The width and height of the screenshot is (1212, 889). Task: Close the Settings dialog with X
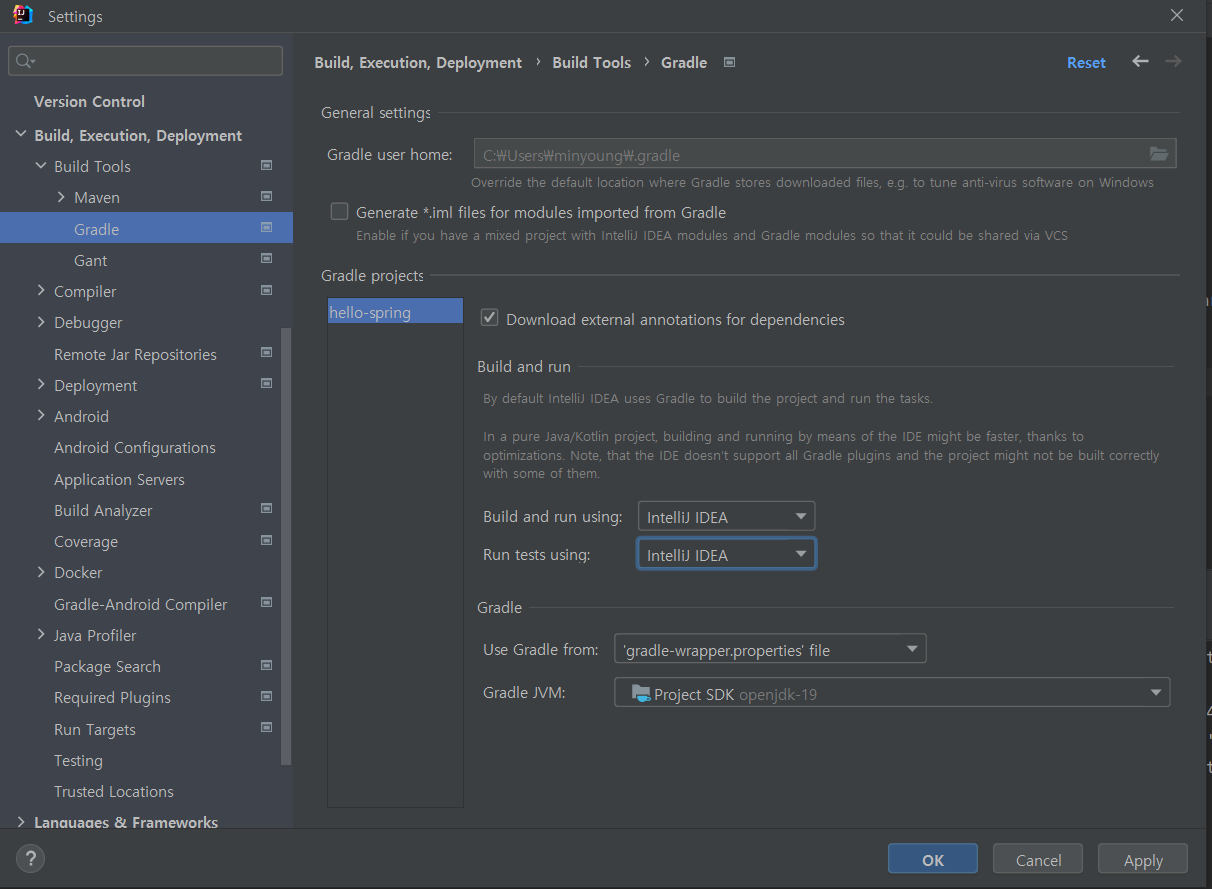tap(1177, 15)
